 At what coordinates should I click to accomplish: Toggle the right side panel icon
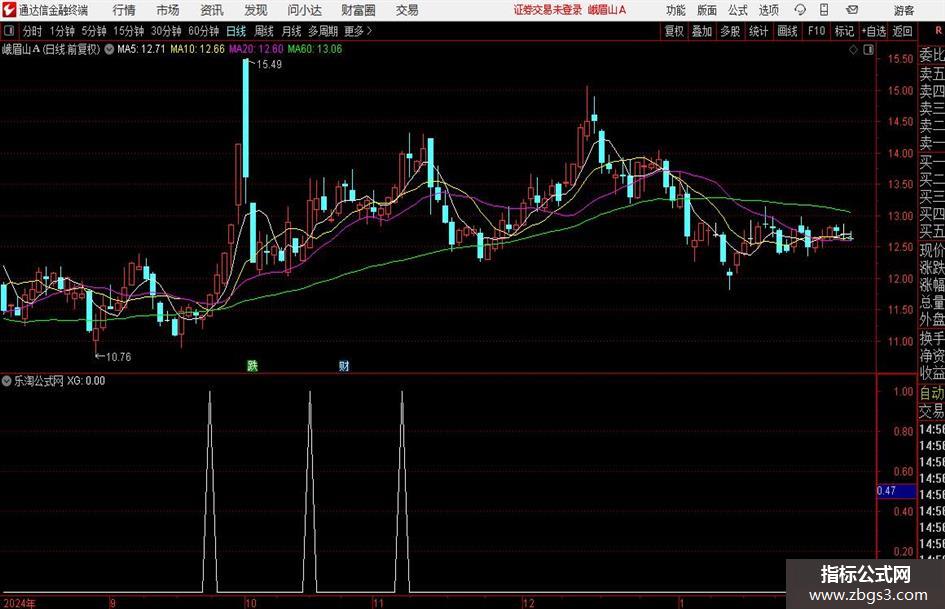pyautogui.click(x=868, y=50)
